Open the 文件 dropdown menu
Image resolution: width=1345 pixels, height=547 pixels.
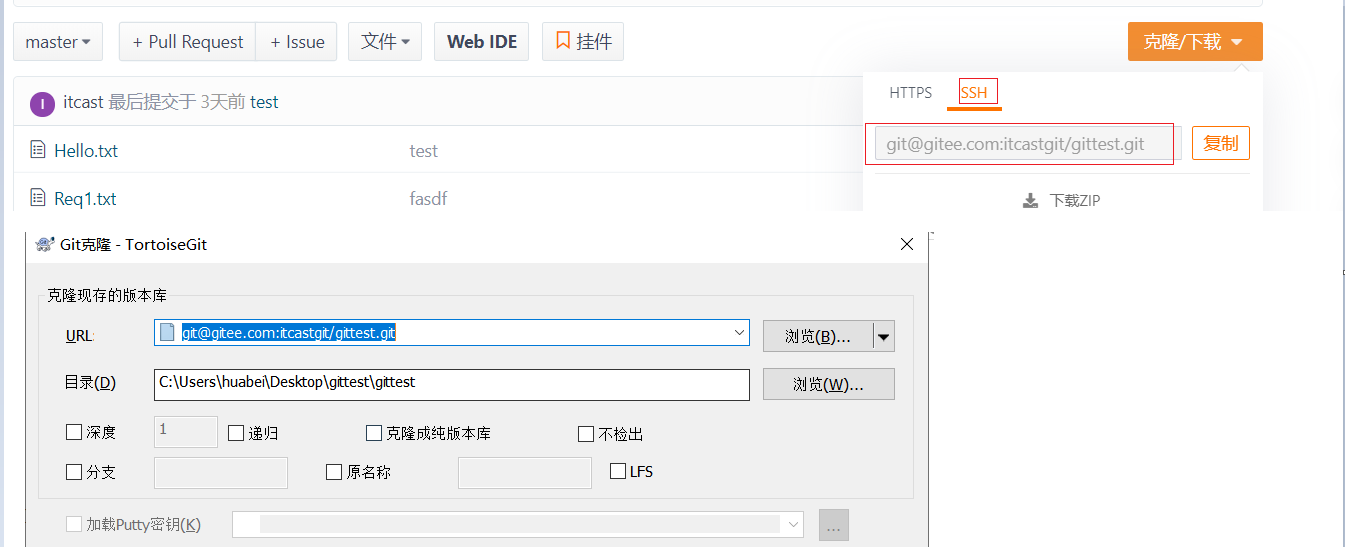click(385, 42)
